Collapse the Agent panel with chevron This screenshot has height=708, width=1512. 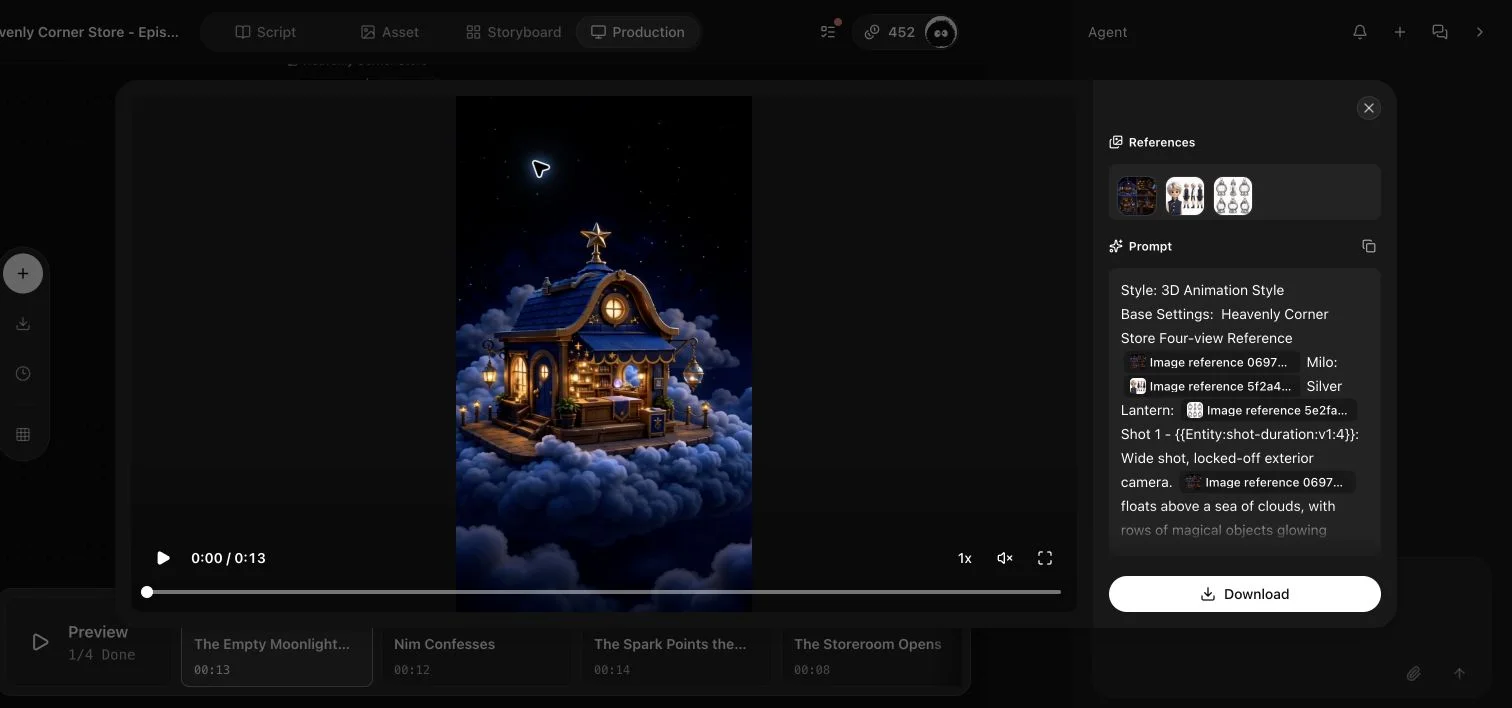point(1480,32)
